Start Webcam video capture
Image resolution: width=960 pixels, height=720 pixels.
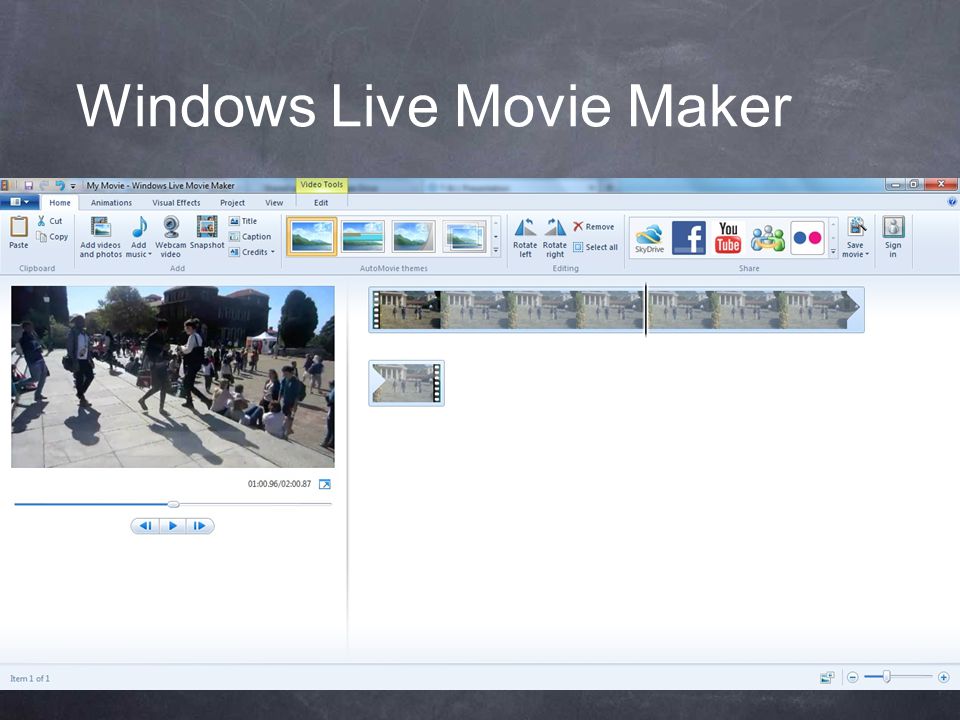coord(171,238)
